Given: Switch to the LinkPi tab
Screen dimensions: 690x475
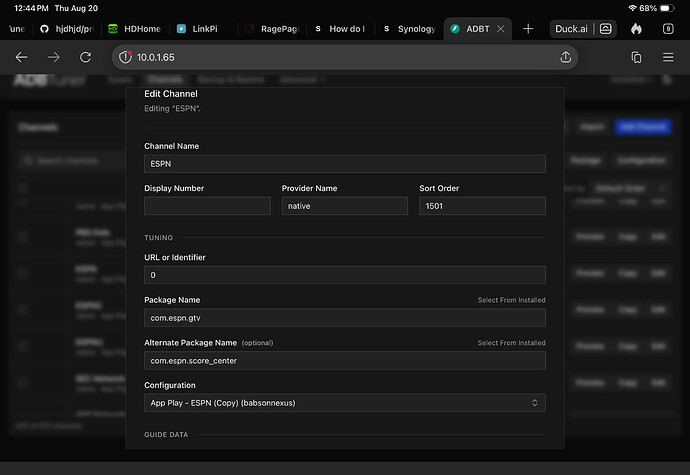Looking at the screenshot, I should pos(203,29).
